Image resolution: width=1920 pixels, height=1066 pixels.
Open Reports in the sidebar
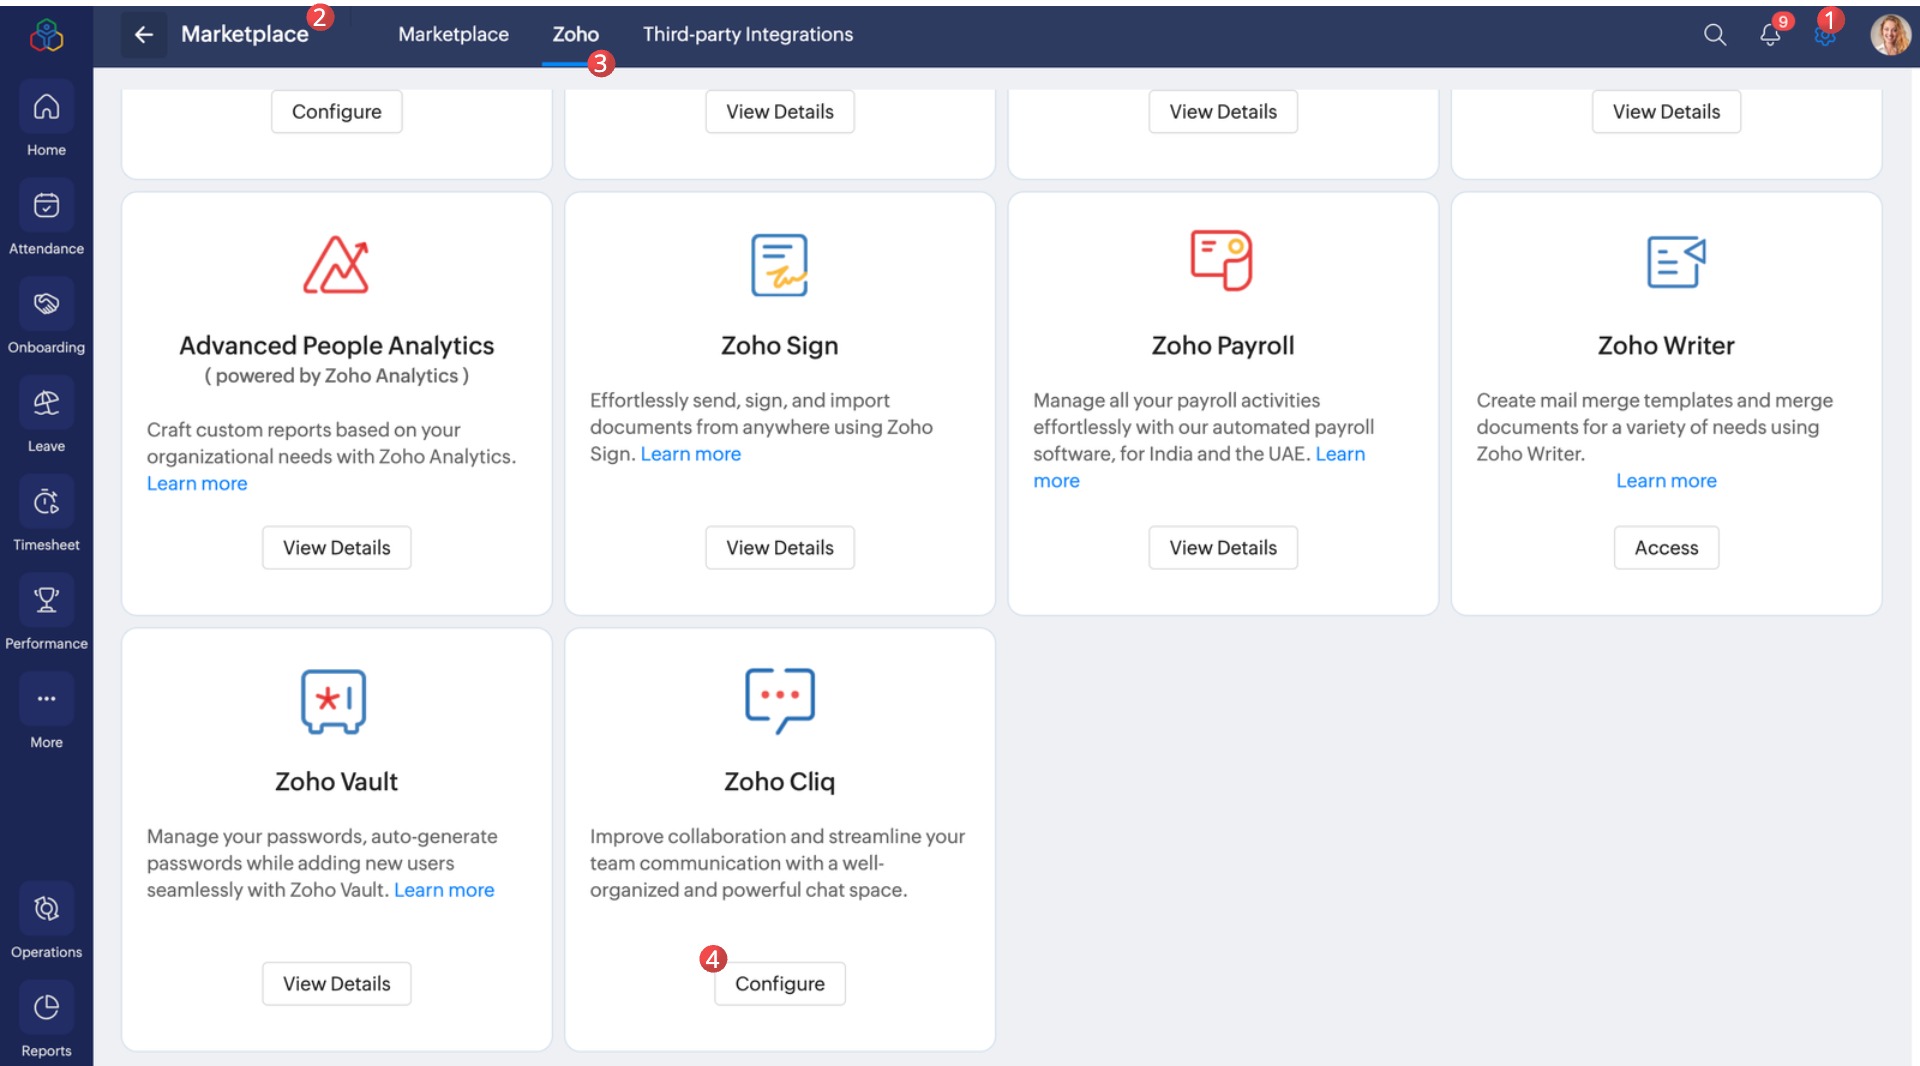(46, 1007)
